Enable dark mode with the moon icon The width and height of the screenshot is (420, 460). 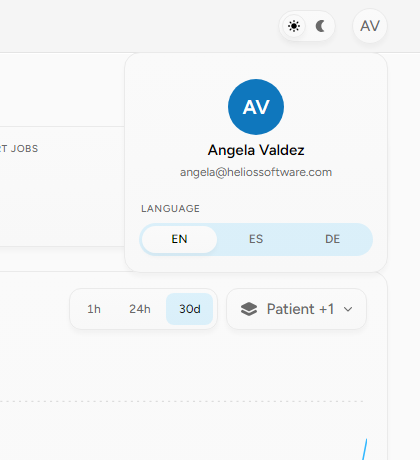(320, 26)
